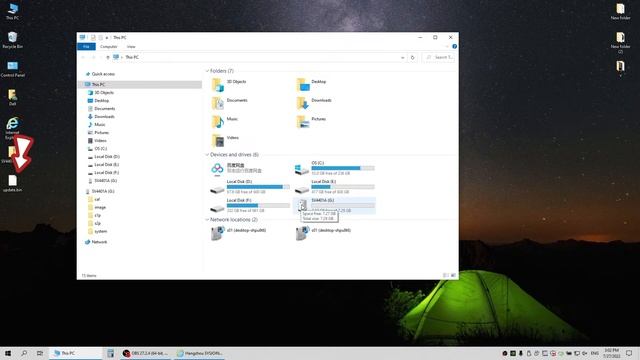The width and height of the screenshot is (640, 360).
Task: Select the Baidu Netdisk cloud drive icon
Action: click(x=217, y=168)
